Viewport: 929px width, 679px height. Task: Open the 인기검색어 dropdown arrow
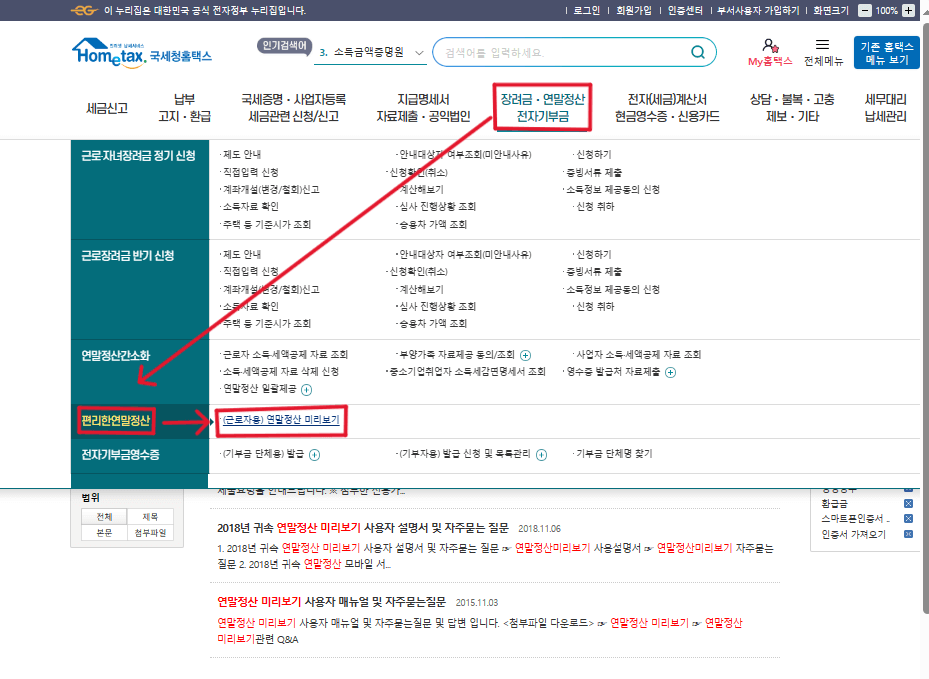pyautogui.click(x=420, y=51)
